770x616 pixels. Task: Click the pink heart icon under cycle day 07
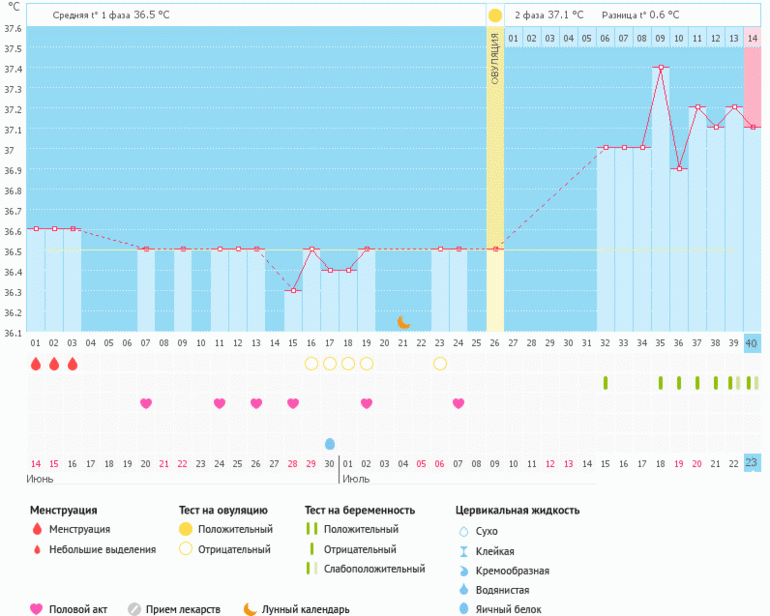[146, 403]
